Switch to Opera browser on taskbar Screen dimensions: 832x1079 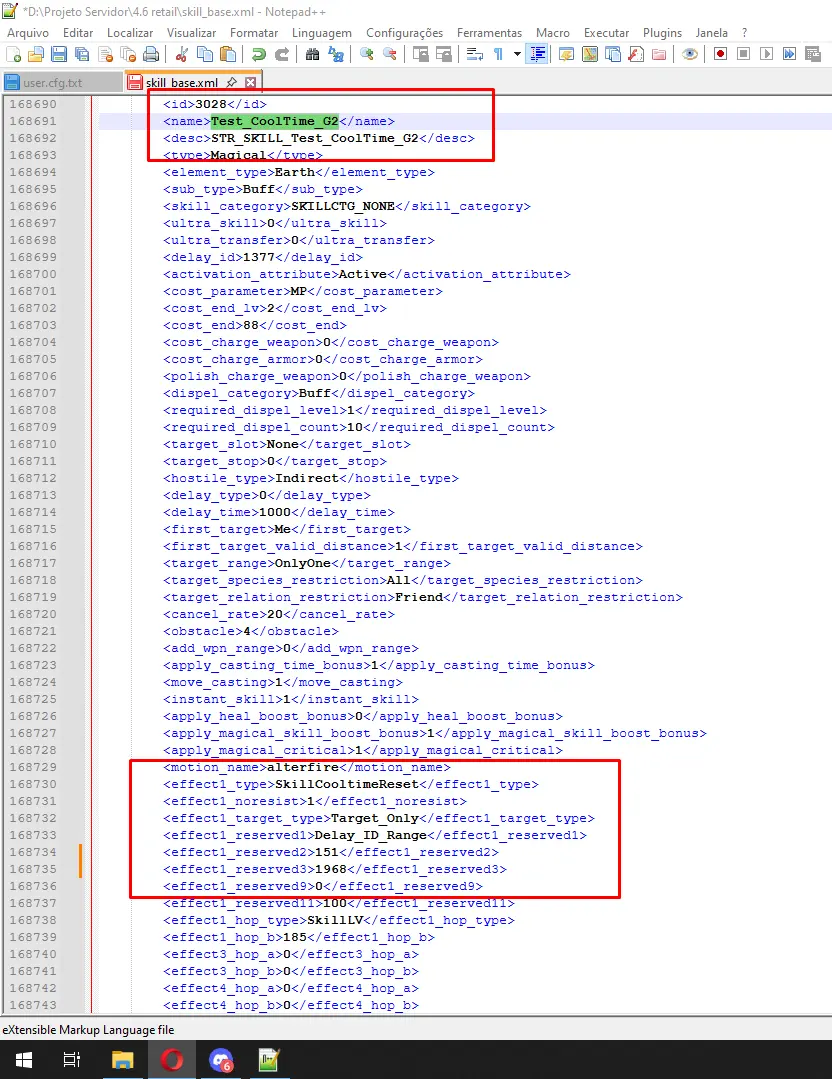[x=172, y=1060]
